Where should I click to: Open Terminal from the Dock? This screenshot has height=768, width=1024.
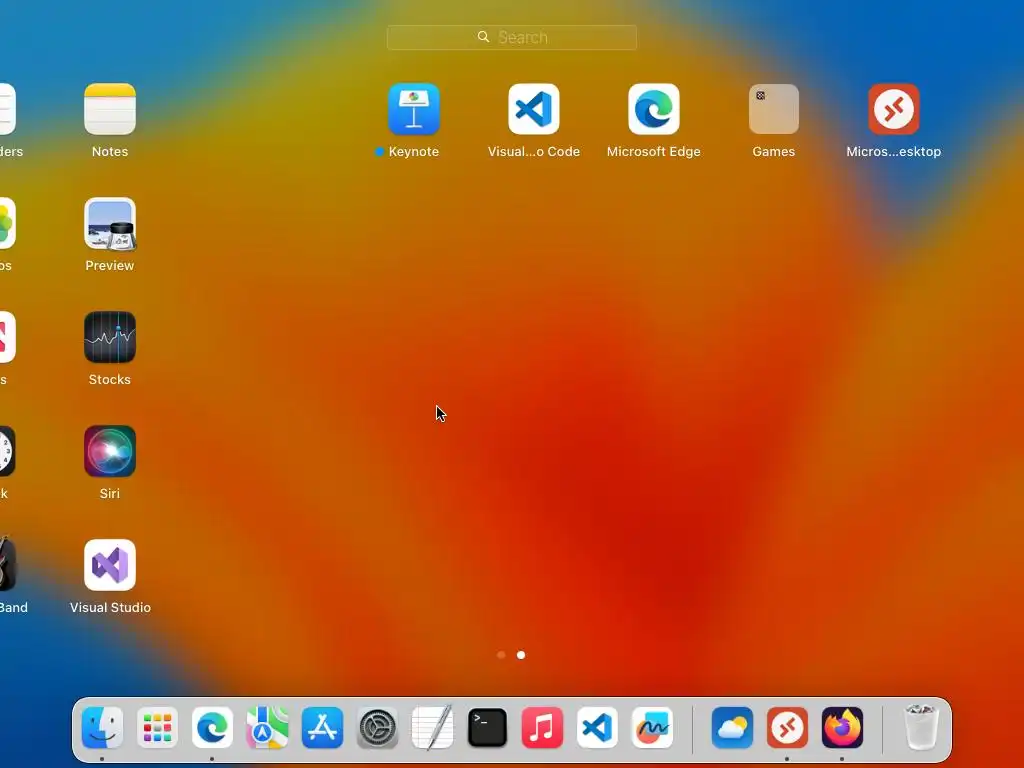coord(487,728)
